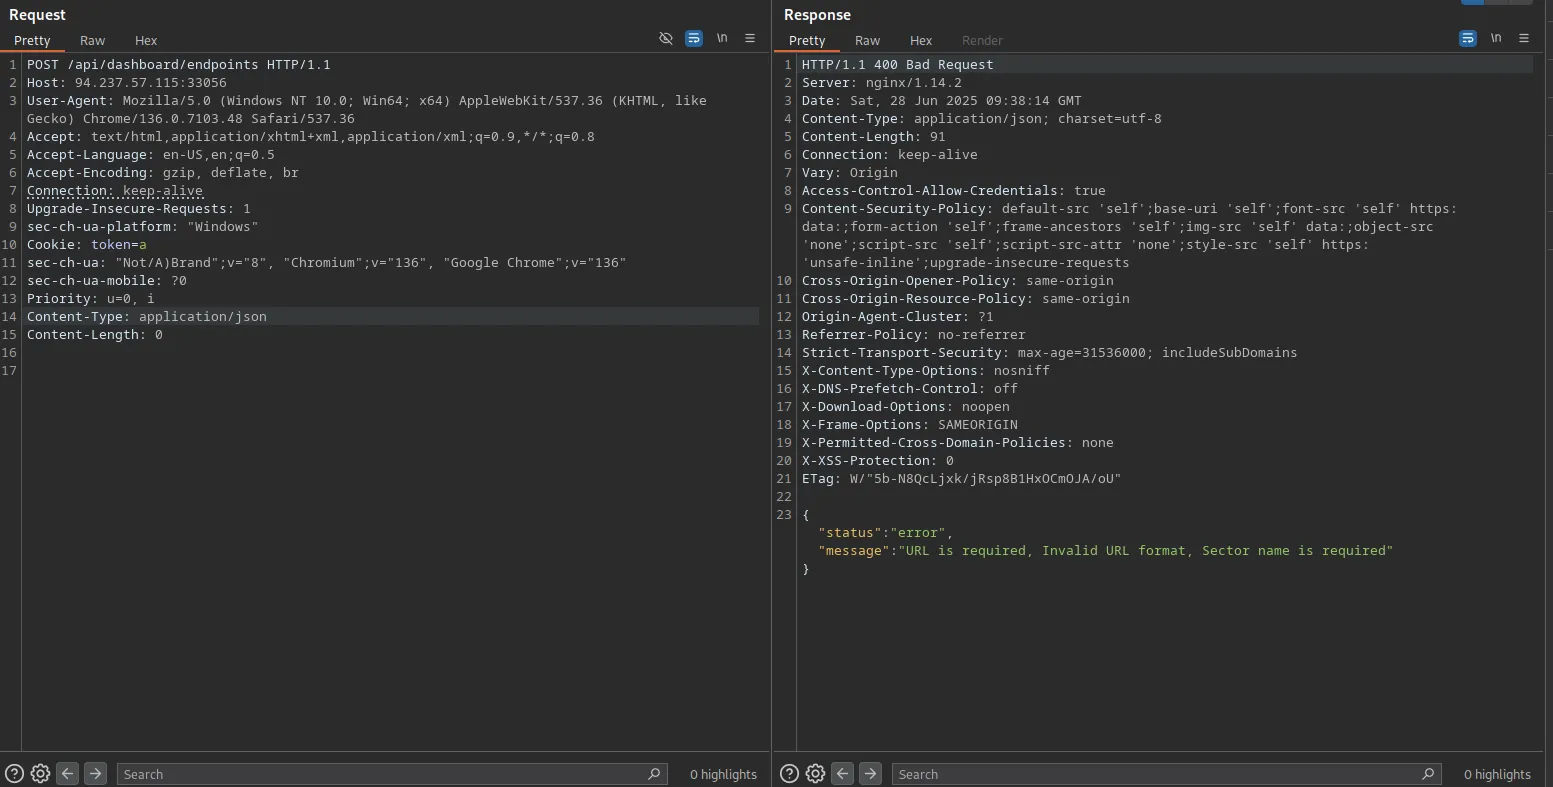The width and height of the screenshot is (1553, 787).
Task: Toggle hidden-characters eye icon in Request panel
Action: (x=666, y=39)
